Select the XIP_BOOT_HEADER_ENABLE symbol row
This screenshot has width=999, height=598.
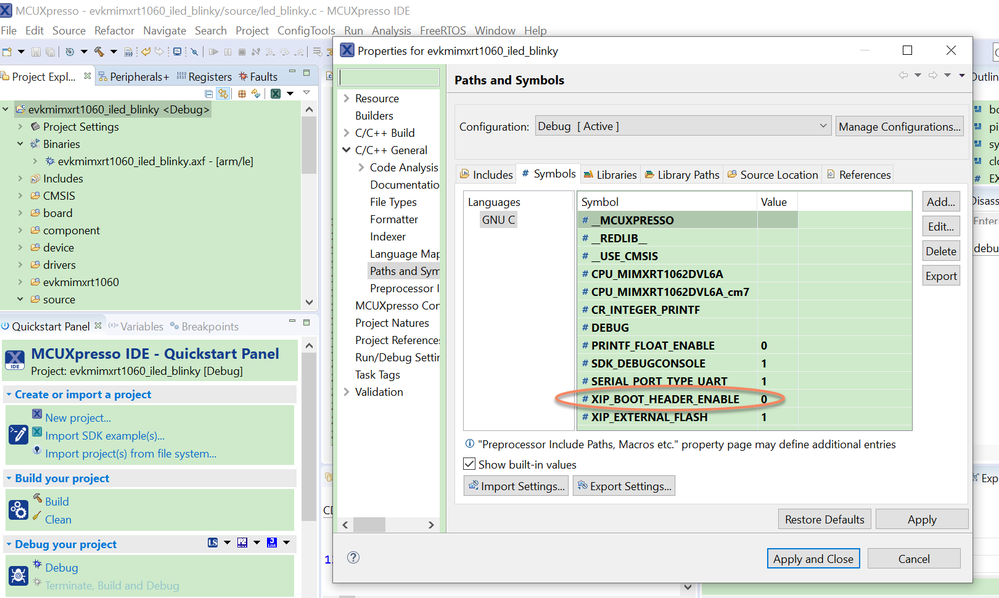[x=745, y=399]
